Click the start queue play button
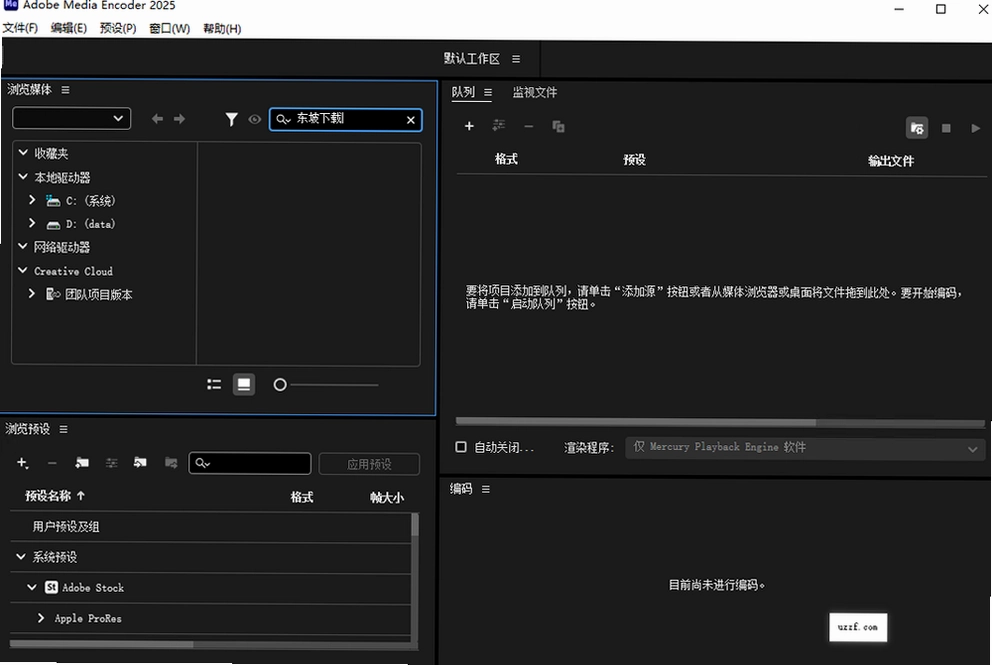This screenshot has height=665, width=992. tap(976, 128)
